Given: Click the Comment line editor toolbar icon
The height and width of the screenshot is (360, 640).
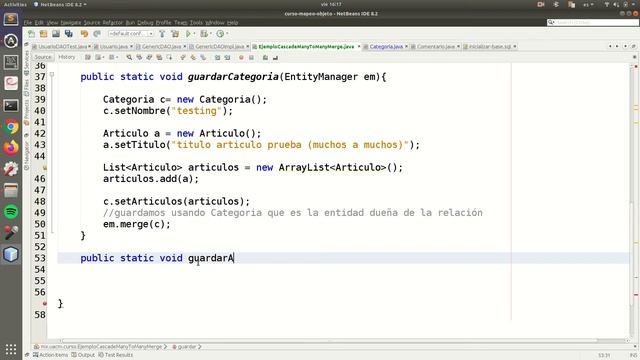Looking at the screenshot, I should pos(265,58).
